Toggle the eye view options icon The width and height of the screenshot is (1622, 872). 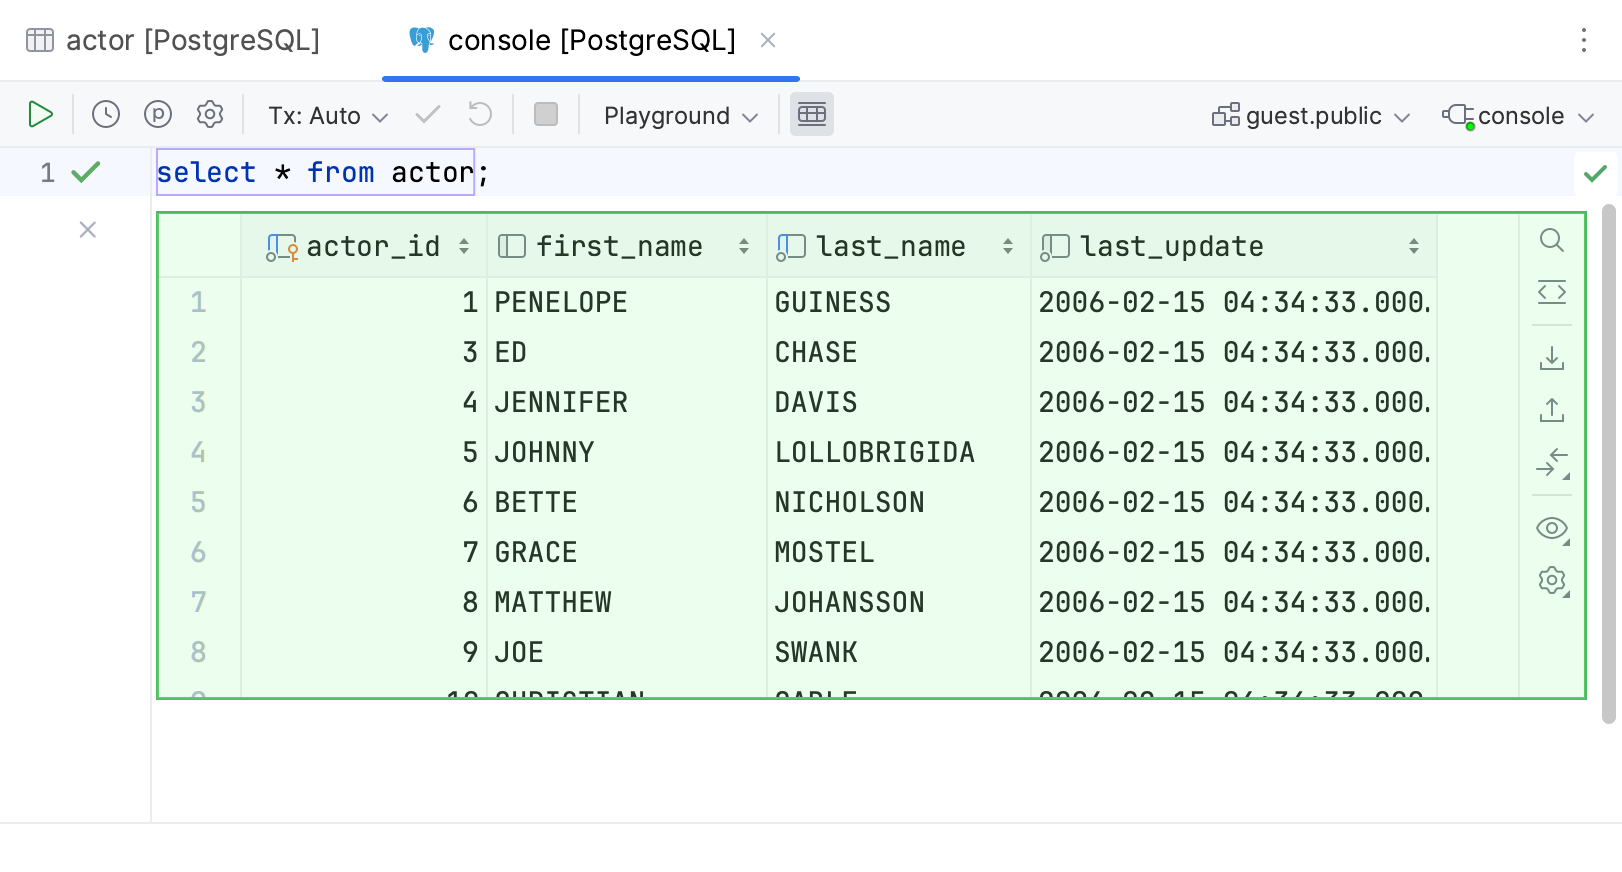click(x=1552, y=528)
